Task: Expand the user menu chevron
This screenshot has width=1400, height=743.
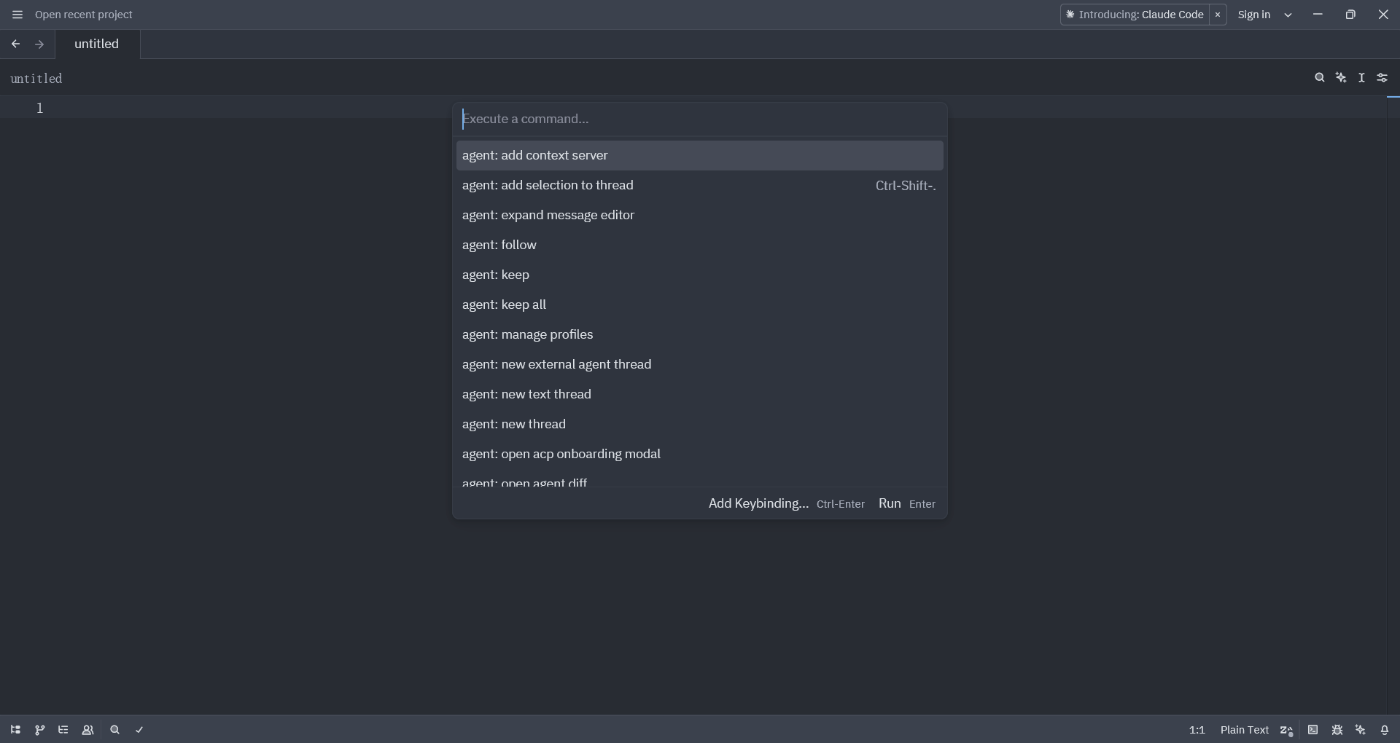Action: click(x=1288, y=14)
